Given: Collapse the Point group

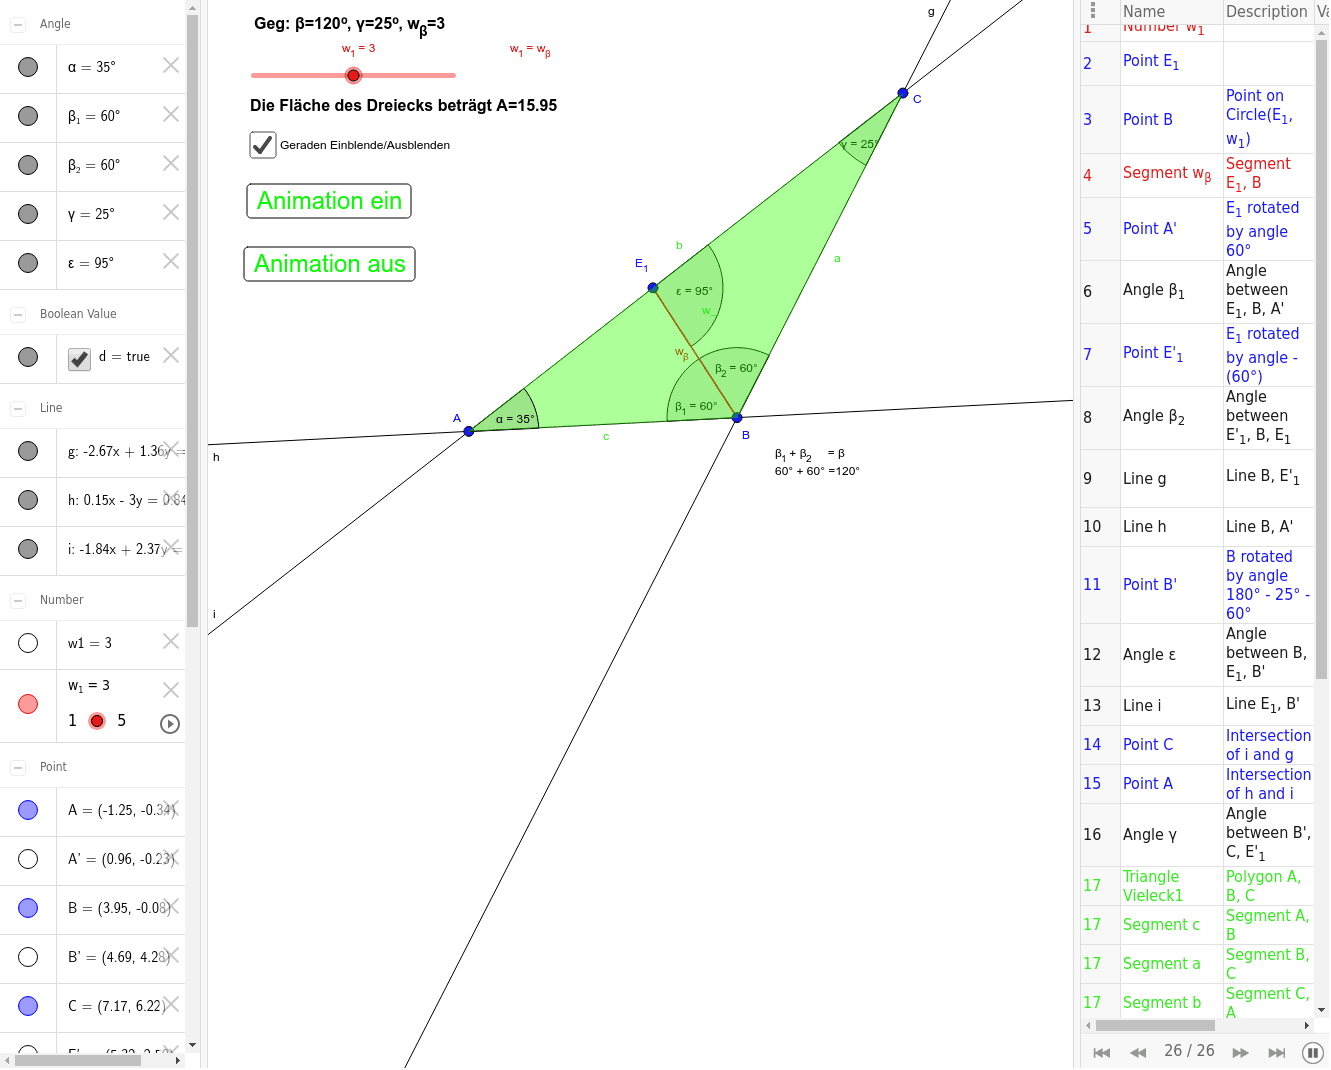Looking at the screenshot, I should [18, 767].
